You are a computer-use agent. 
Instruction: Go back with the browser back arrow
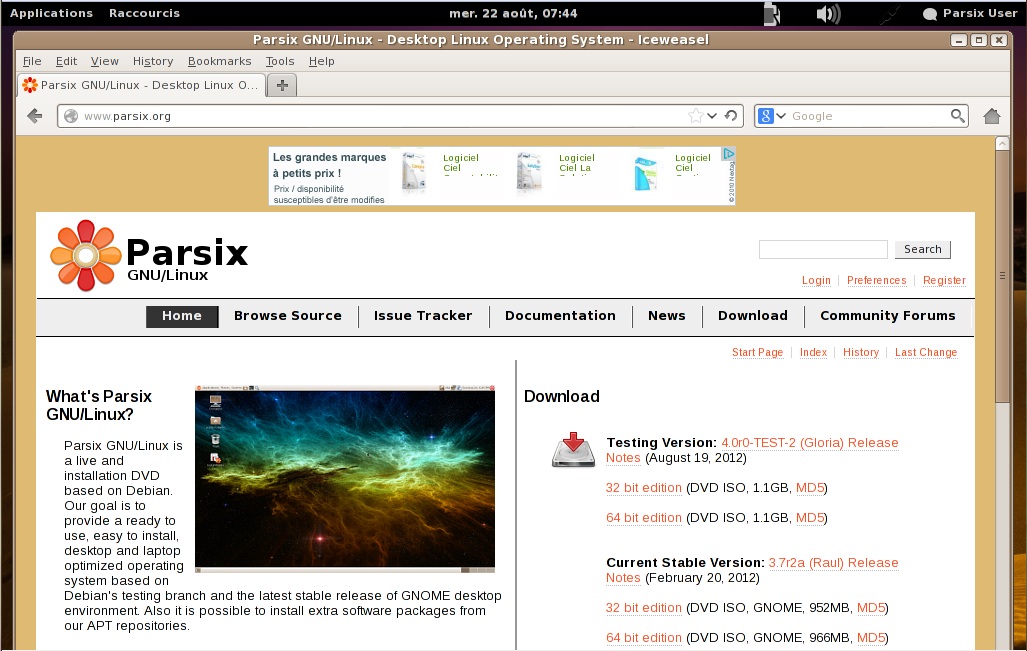tap(35, 116)
